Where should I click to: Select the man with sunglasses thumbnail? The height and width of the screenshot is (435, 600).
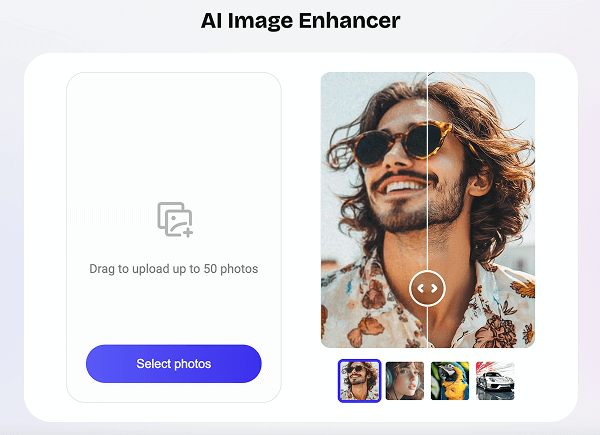pyautogui.click(x=359, y=381)
